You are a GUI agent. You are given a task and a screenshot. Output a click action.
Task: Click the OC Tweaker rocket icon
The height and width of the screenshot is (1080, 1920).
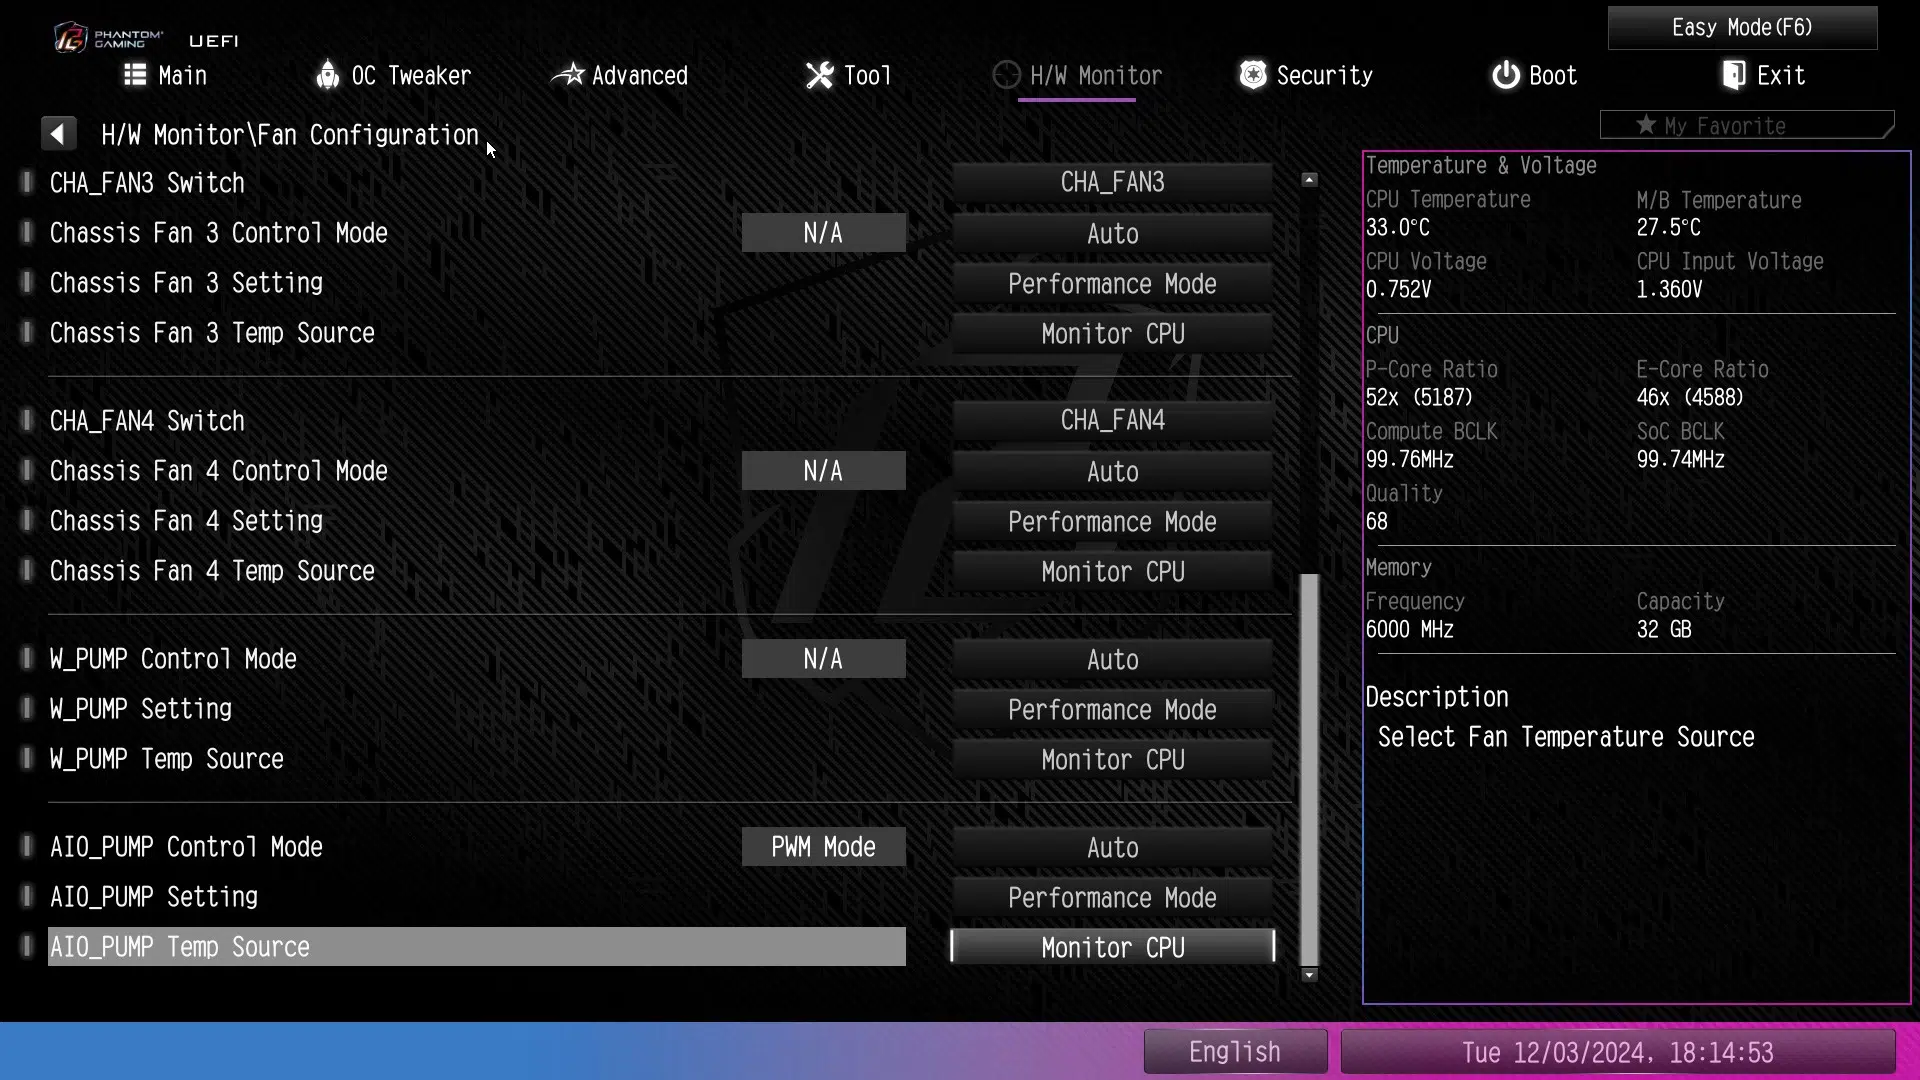[327, 75]
